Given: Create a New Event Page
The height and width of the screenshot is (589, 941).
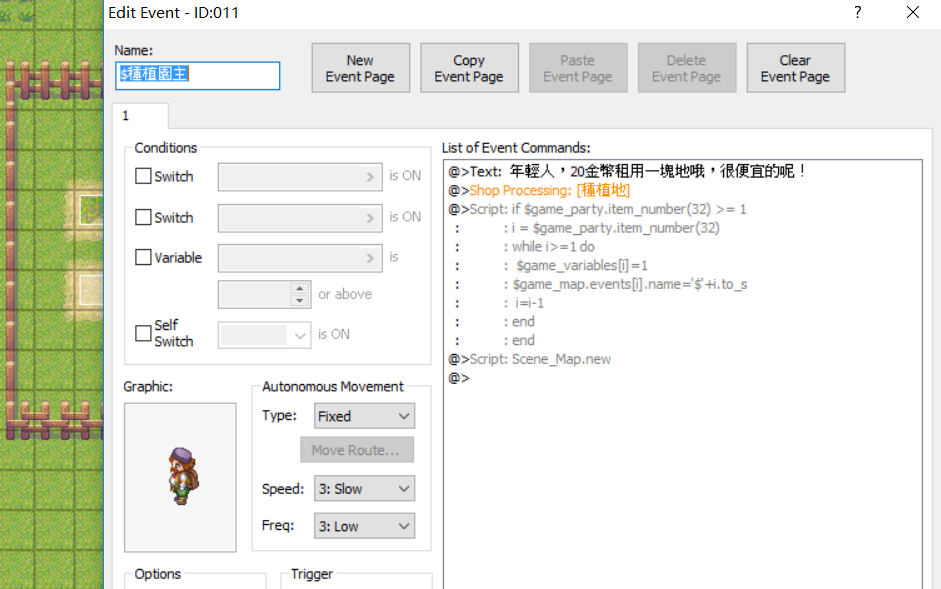Looking at the screenshot, I should point(360,68).
